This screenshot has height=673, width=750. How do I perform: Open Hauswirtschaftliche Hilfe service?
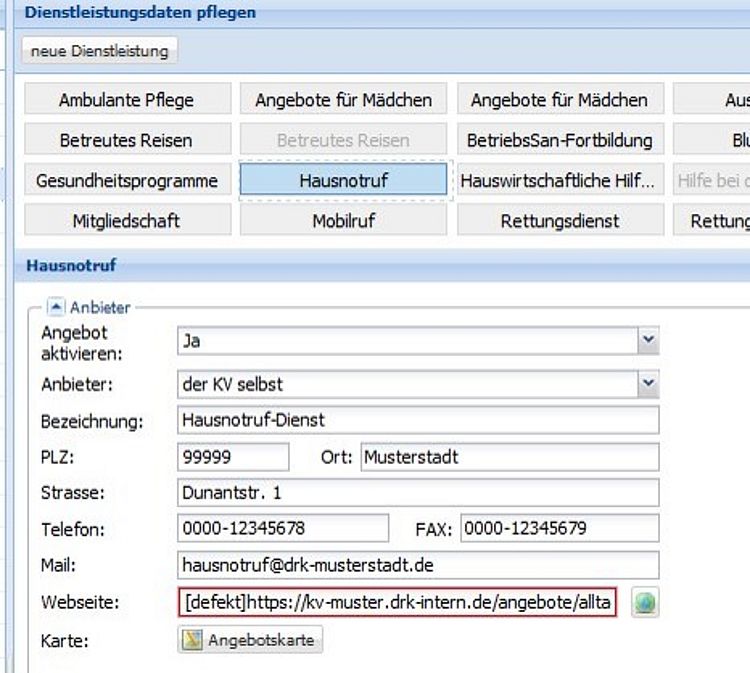click(x=560, y=181)
